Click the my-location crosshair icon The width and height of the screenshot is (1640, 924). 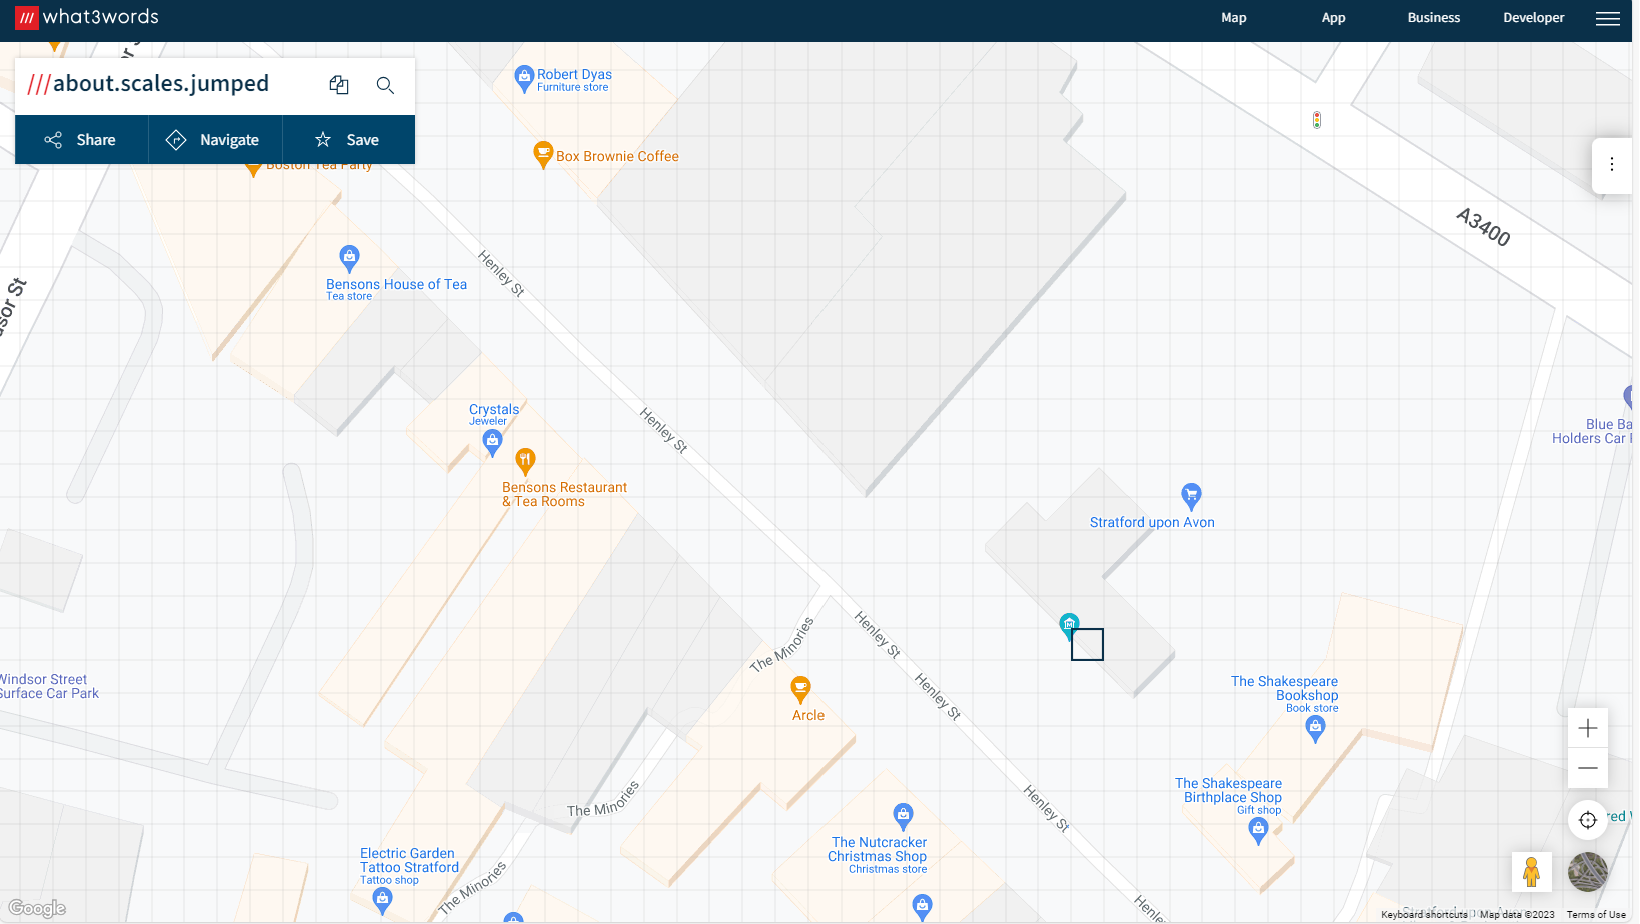pos(1587,820)
